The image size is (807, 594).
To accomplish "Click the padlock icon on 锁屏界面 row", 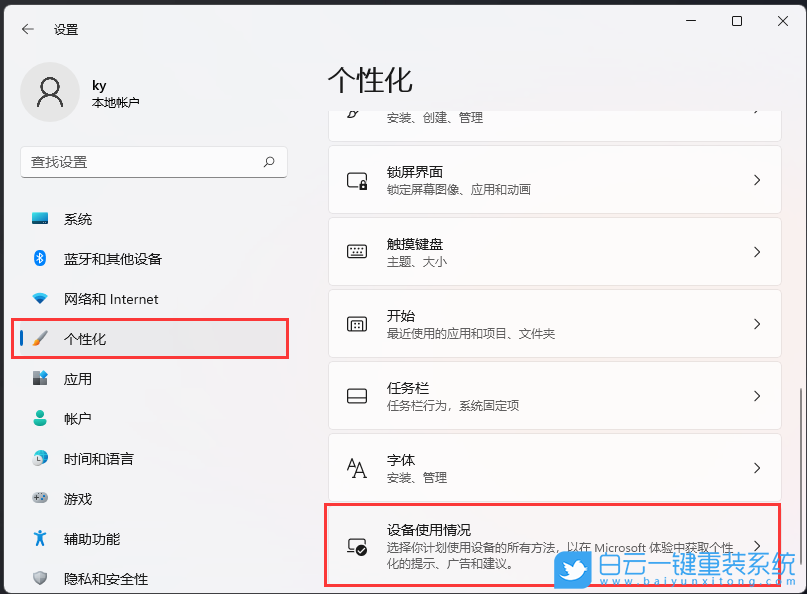I will point(357,180).
